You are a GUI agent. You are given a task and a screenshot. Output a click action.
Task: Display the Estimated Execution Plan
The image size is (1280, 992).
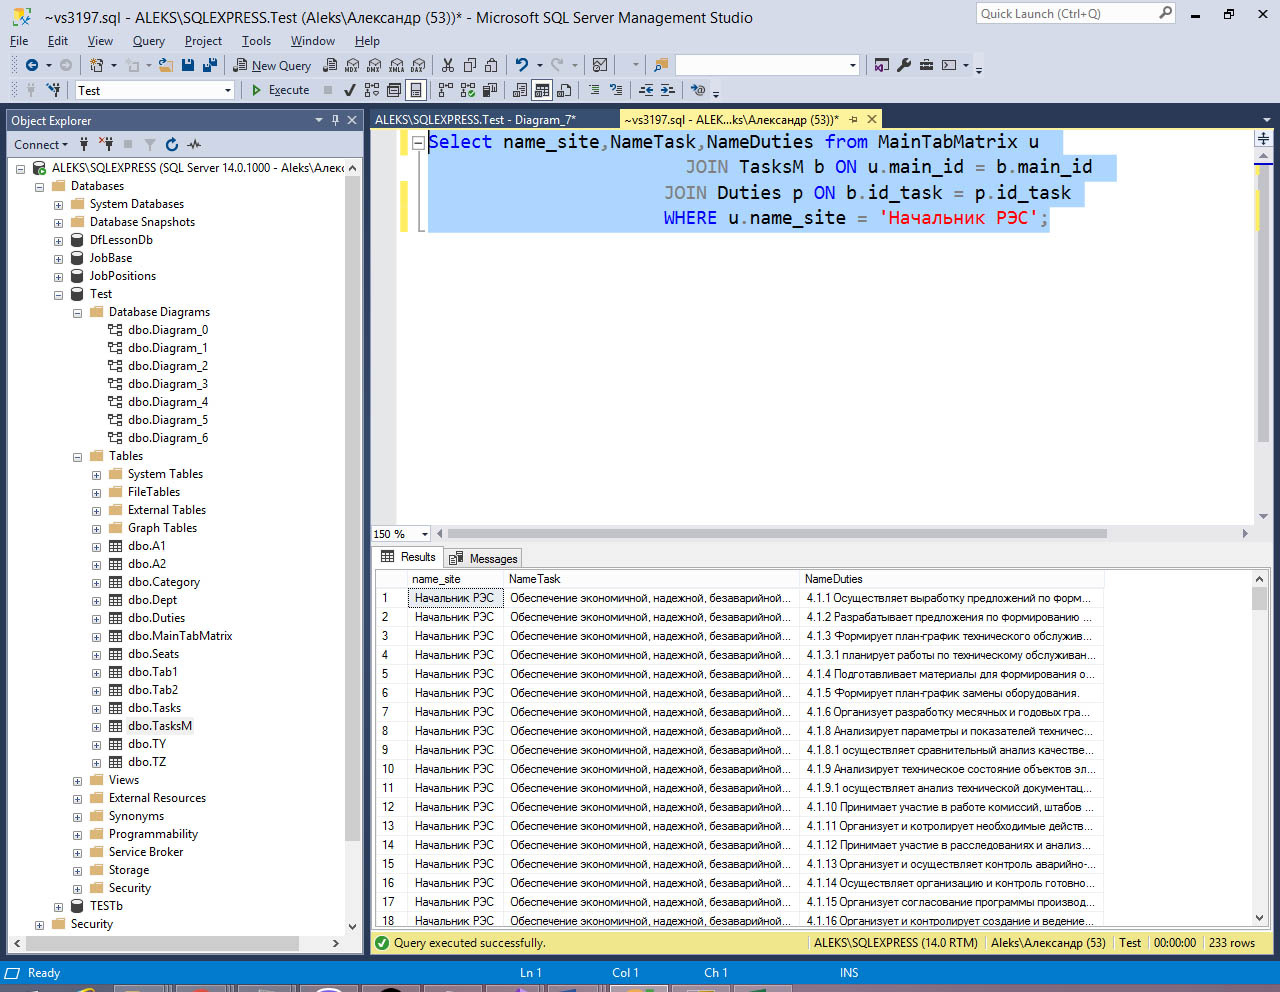(372, 90)
